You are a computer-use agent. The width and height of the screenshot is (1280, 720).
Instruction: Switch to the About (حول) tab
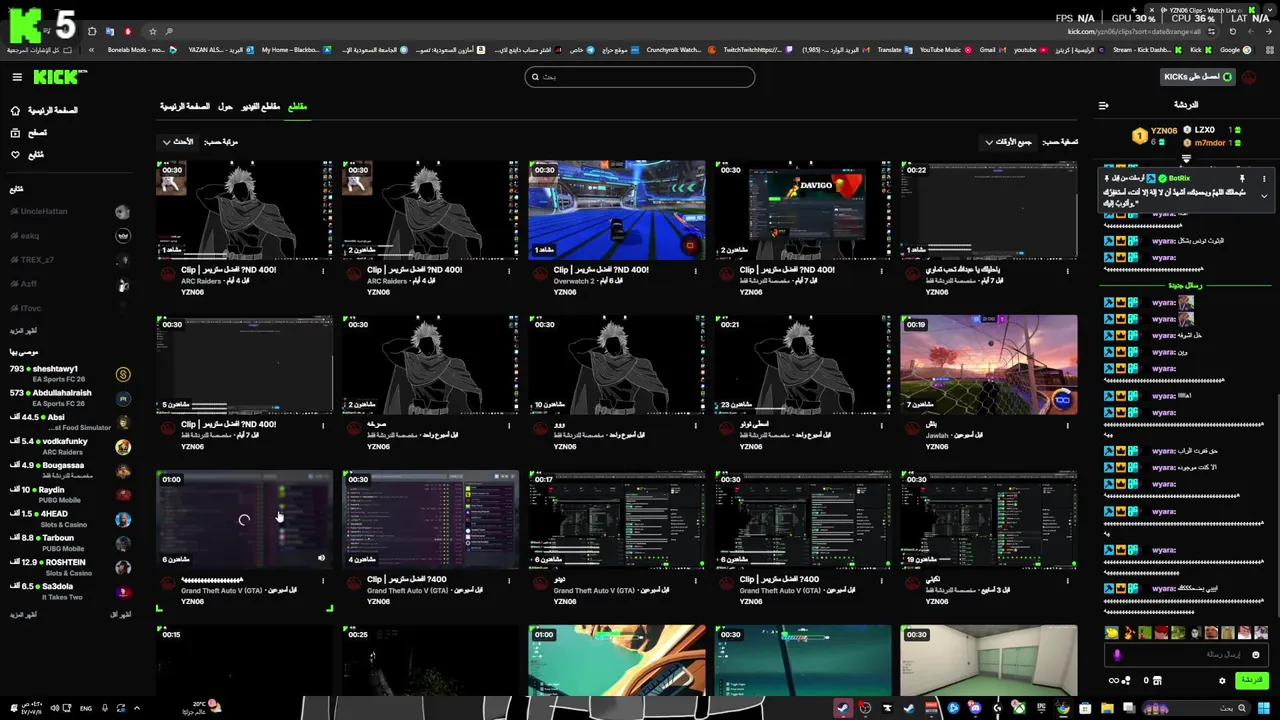(225, 106)
